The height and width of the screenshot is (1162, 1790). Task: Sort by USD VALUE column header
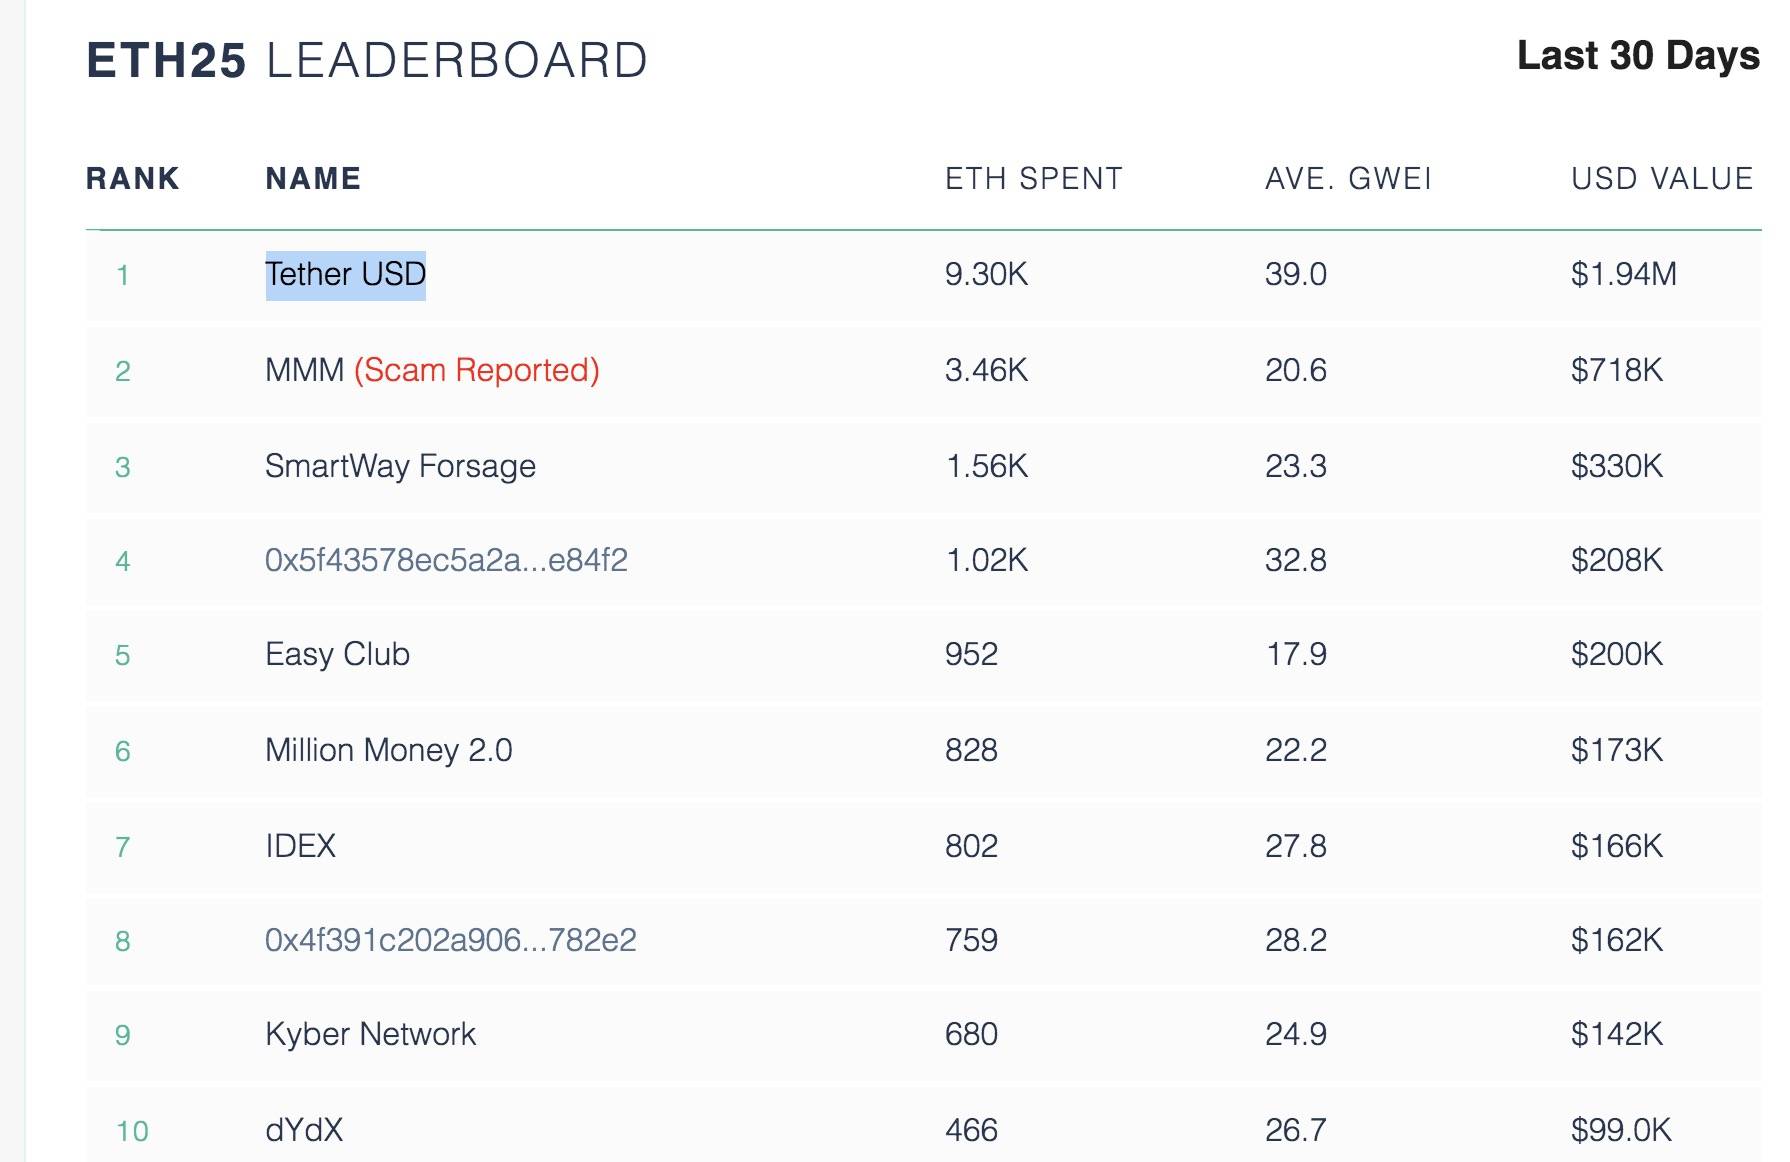1662,179
